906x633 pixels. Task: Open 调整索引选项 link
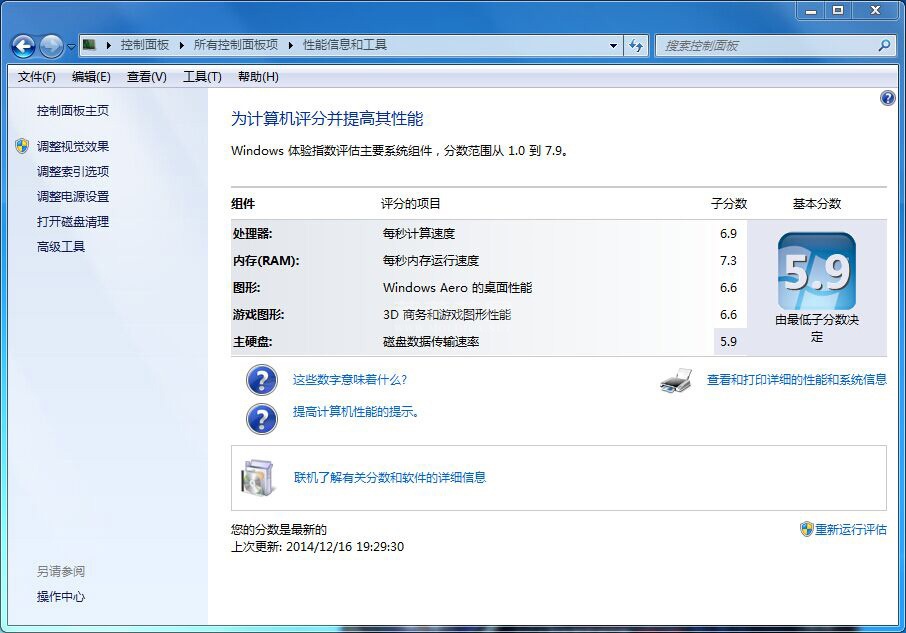pyautogui.click(x=73, y=172)
